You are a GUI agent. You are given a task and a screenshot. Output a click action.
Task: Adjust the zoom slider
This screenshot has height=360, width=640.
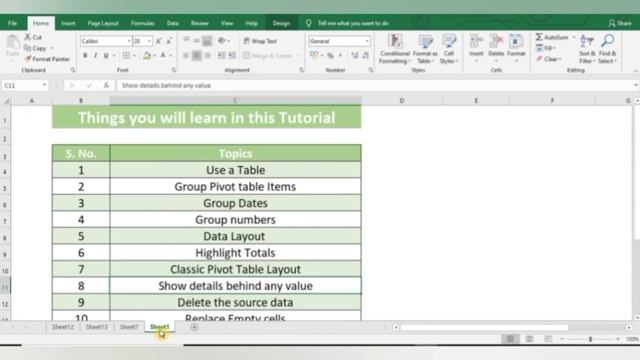(x=590, y=339)
